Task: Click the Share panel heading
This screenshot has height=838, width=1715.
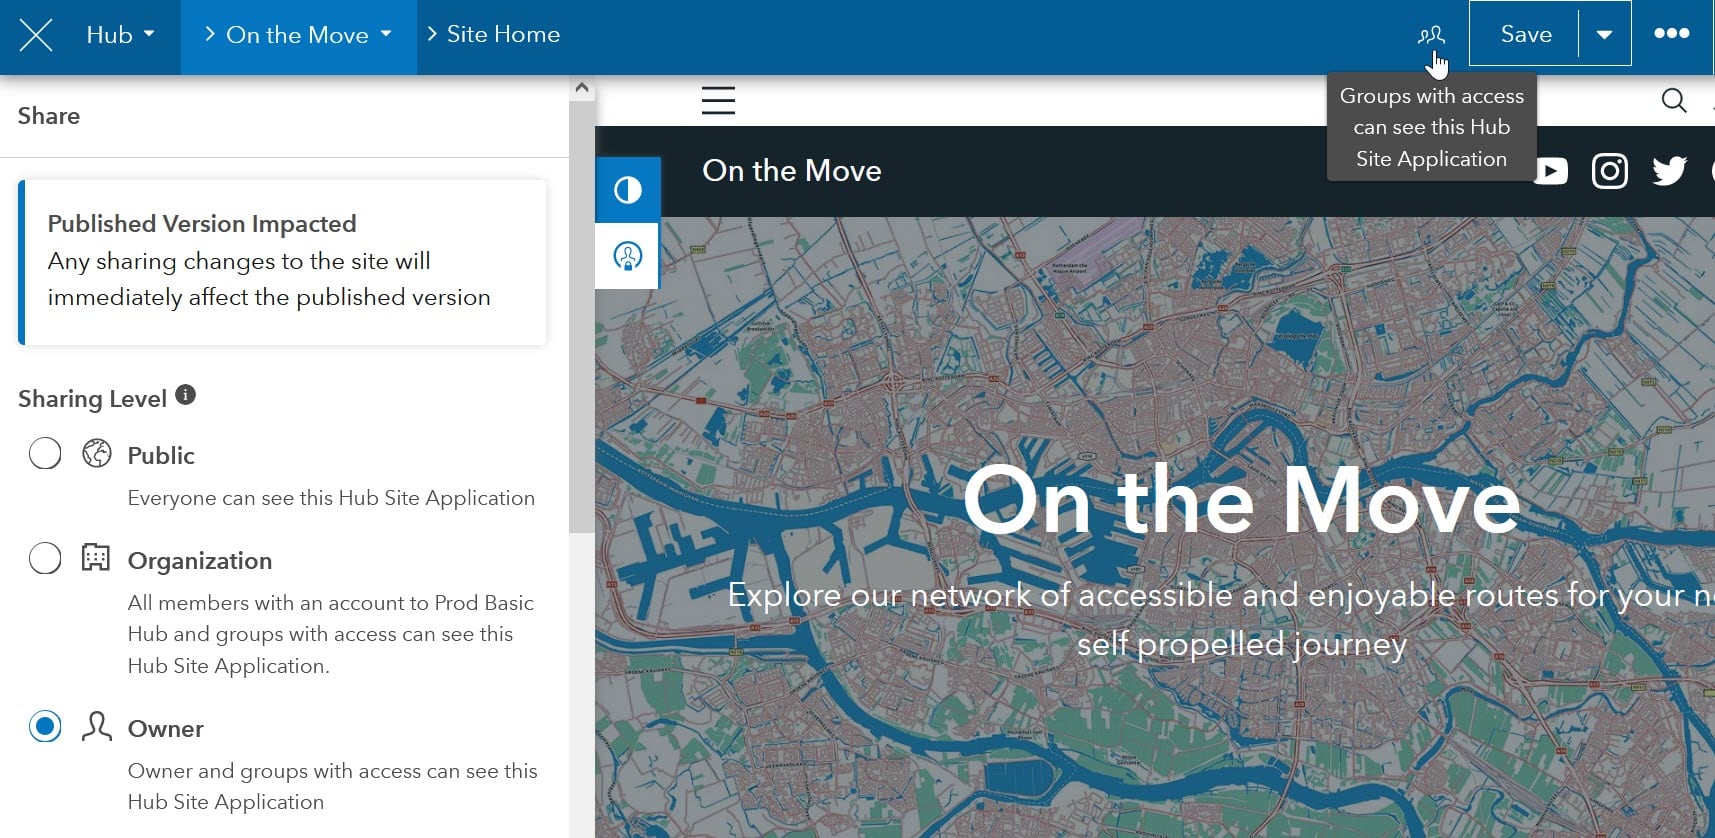Action: click(x=49, y=116)
